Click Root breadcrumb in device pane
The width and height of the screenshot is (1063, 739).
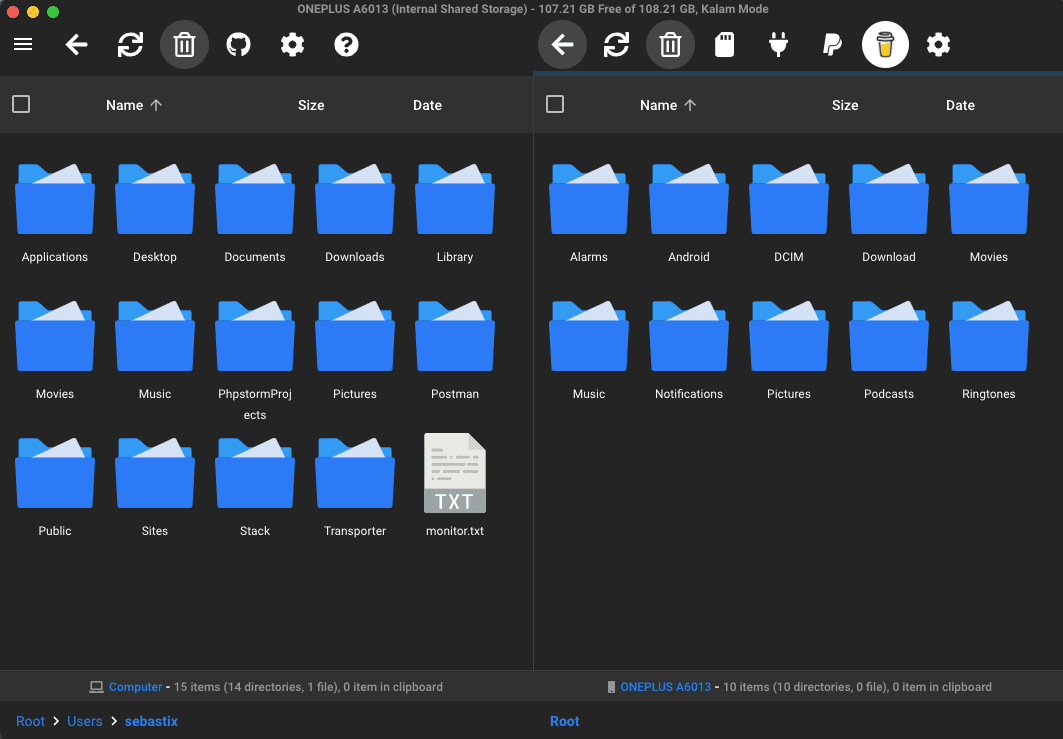(565, 721)
